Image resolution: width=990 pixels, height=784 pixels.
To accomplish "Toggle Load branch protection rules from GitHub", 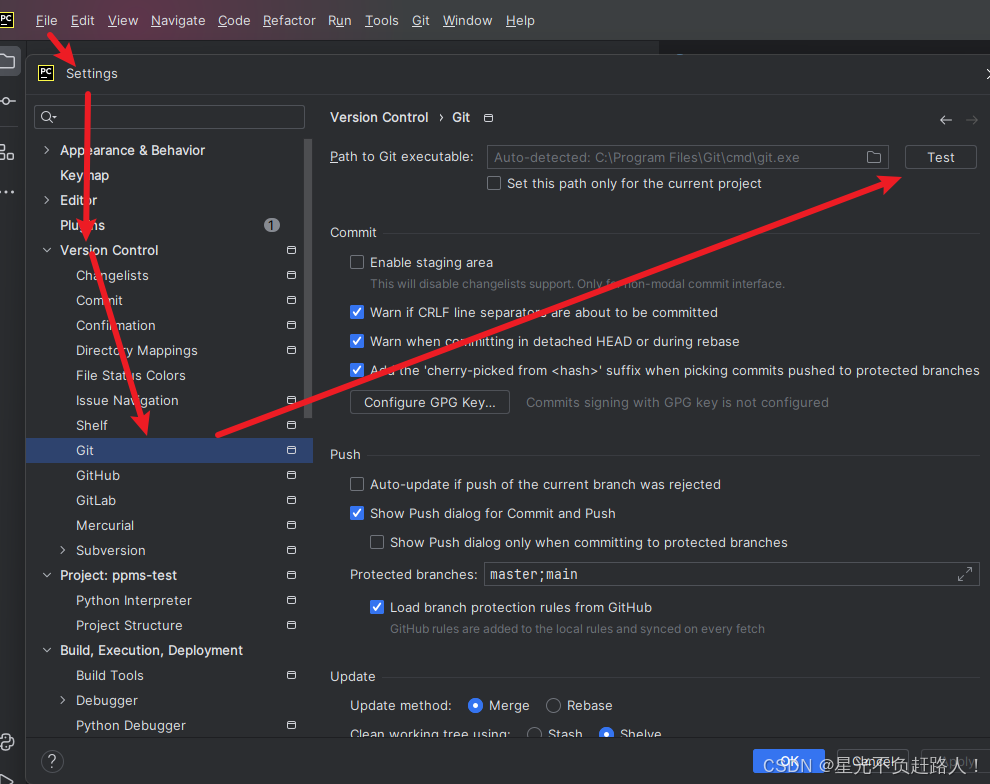I will coord(377,607).
